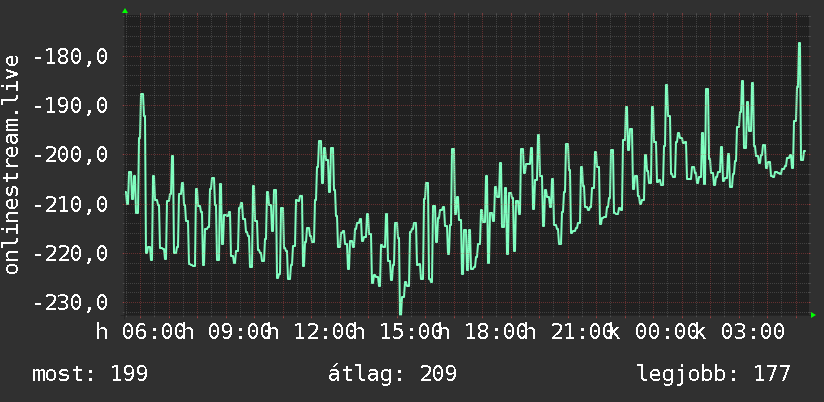The image size is (824, 402).
Task: Click the h 15:00 time label
Action: point(398,333)
